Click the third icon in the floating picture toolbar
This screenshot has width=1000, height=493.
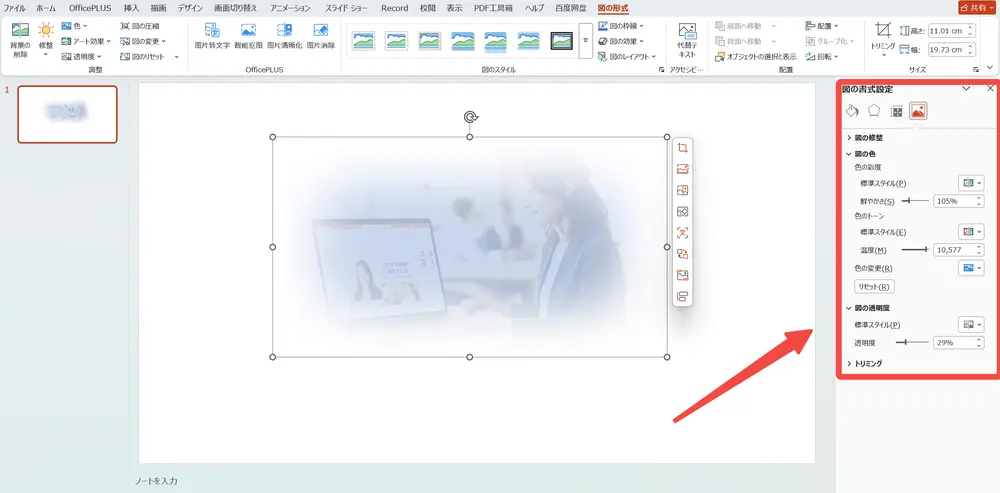point(682,190)
